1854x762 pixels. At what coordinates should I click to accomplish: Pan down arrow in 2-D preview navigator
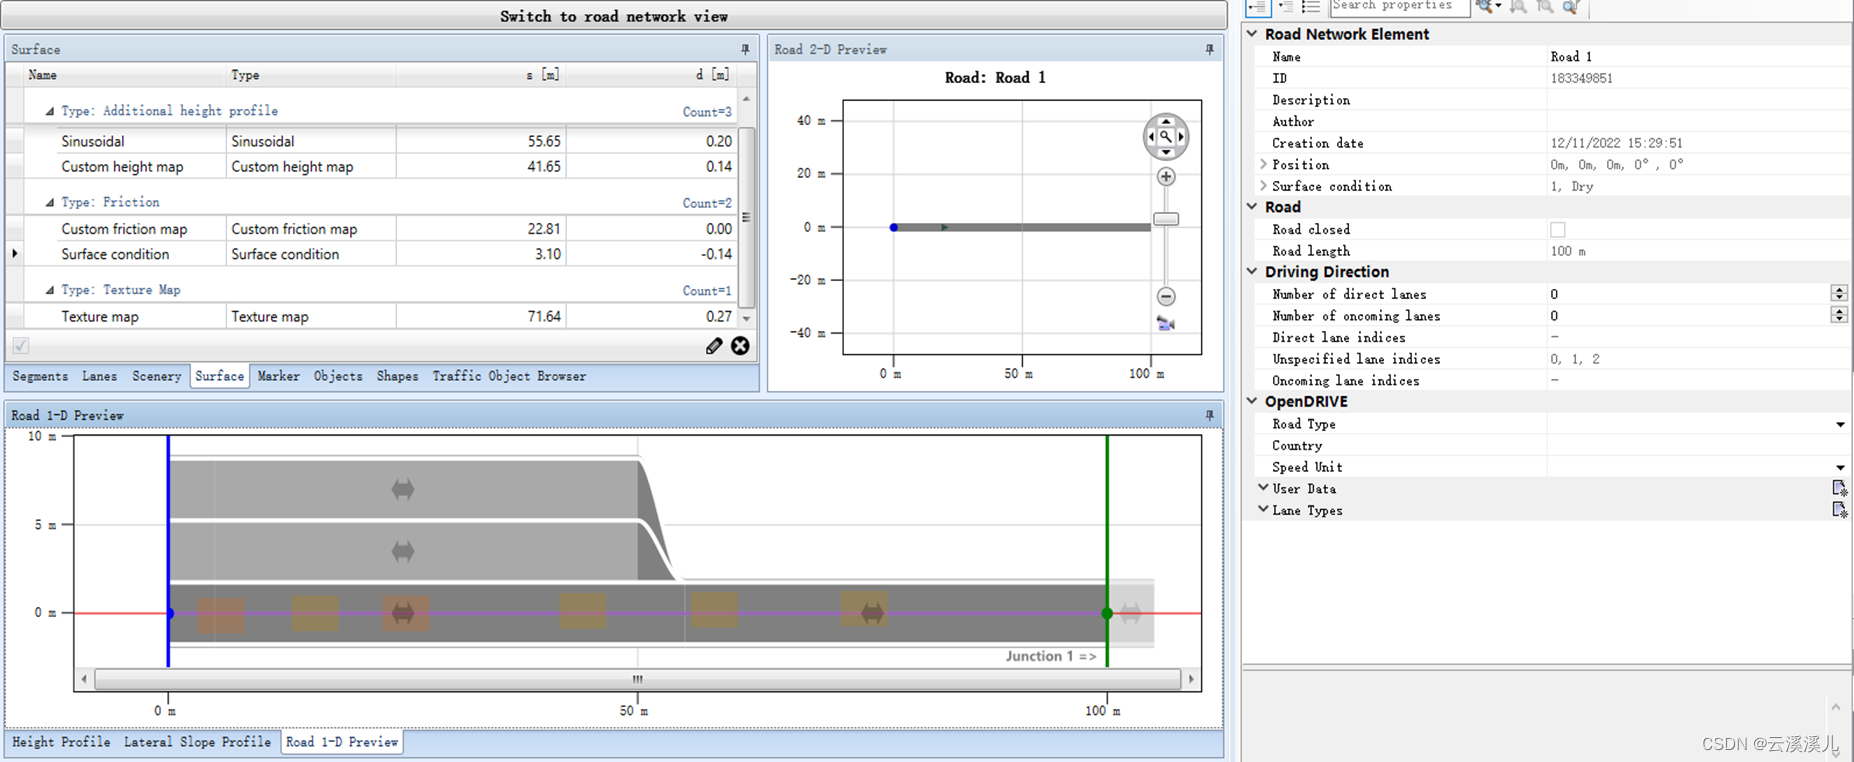(1166, 152)
